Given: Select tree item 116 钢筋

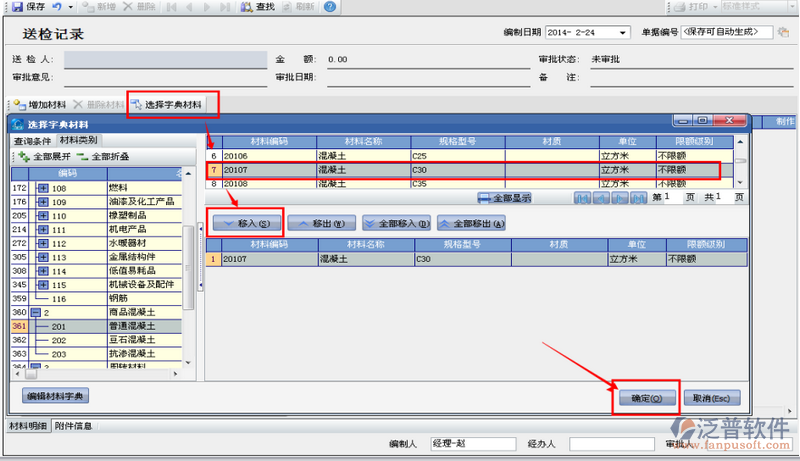Looking at the screenshot, I should tap(96, 298).
